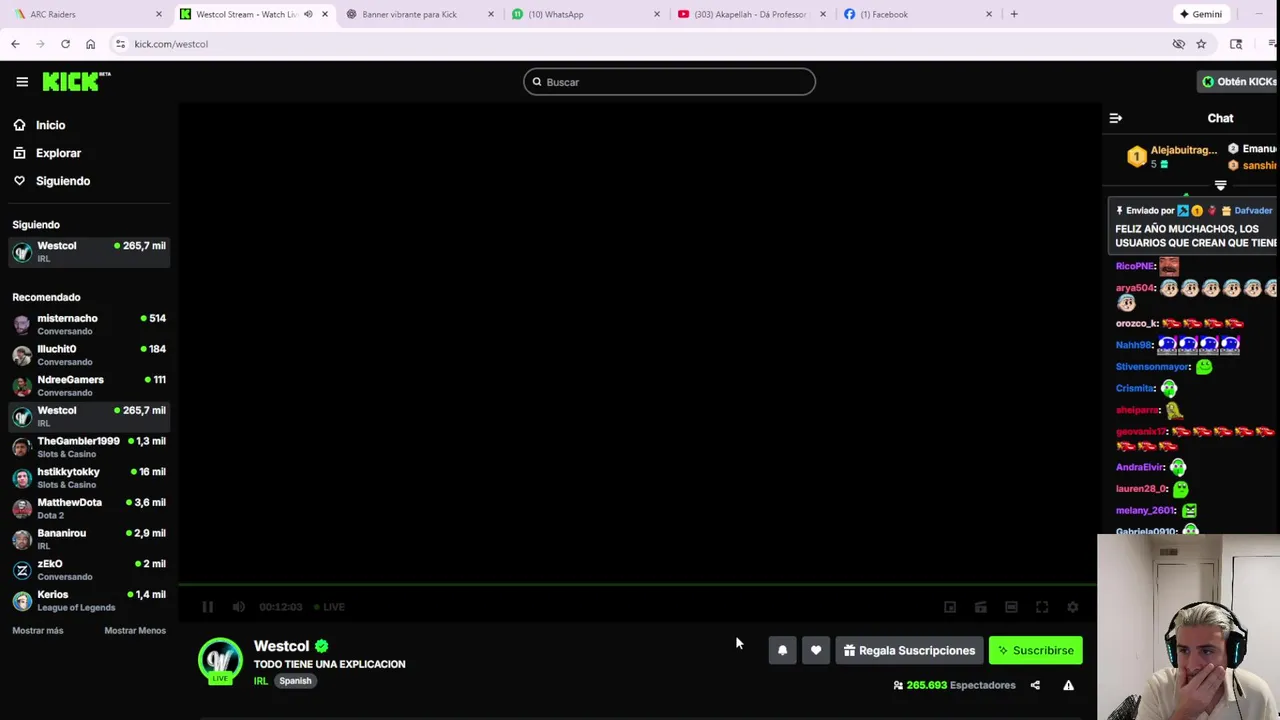Viewport: 1280px width, 720px height.
Task: Switch to Facebook browser tab
Action: 916,14
